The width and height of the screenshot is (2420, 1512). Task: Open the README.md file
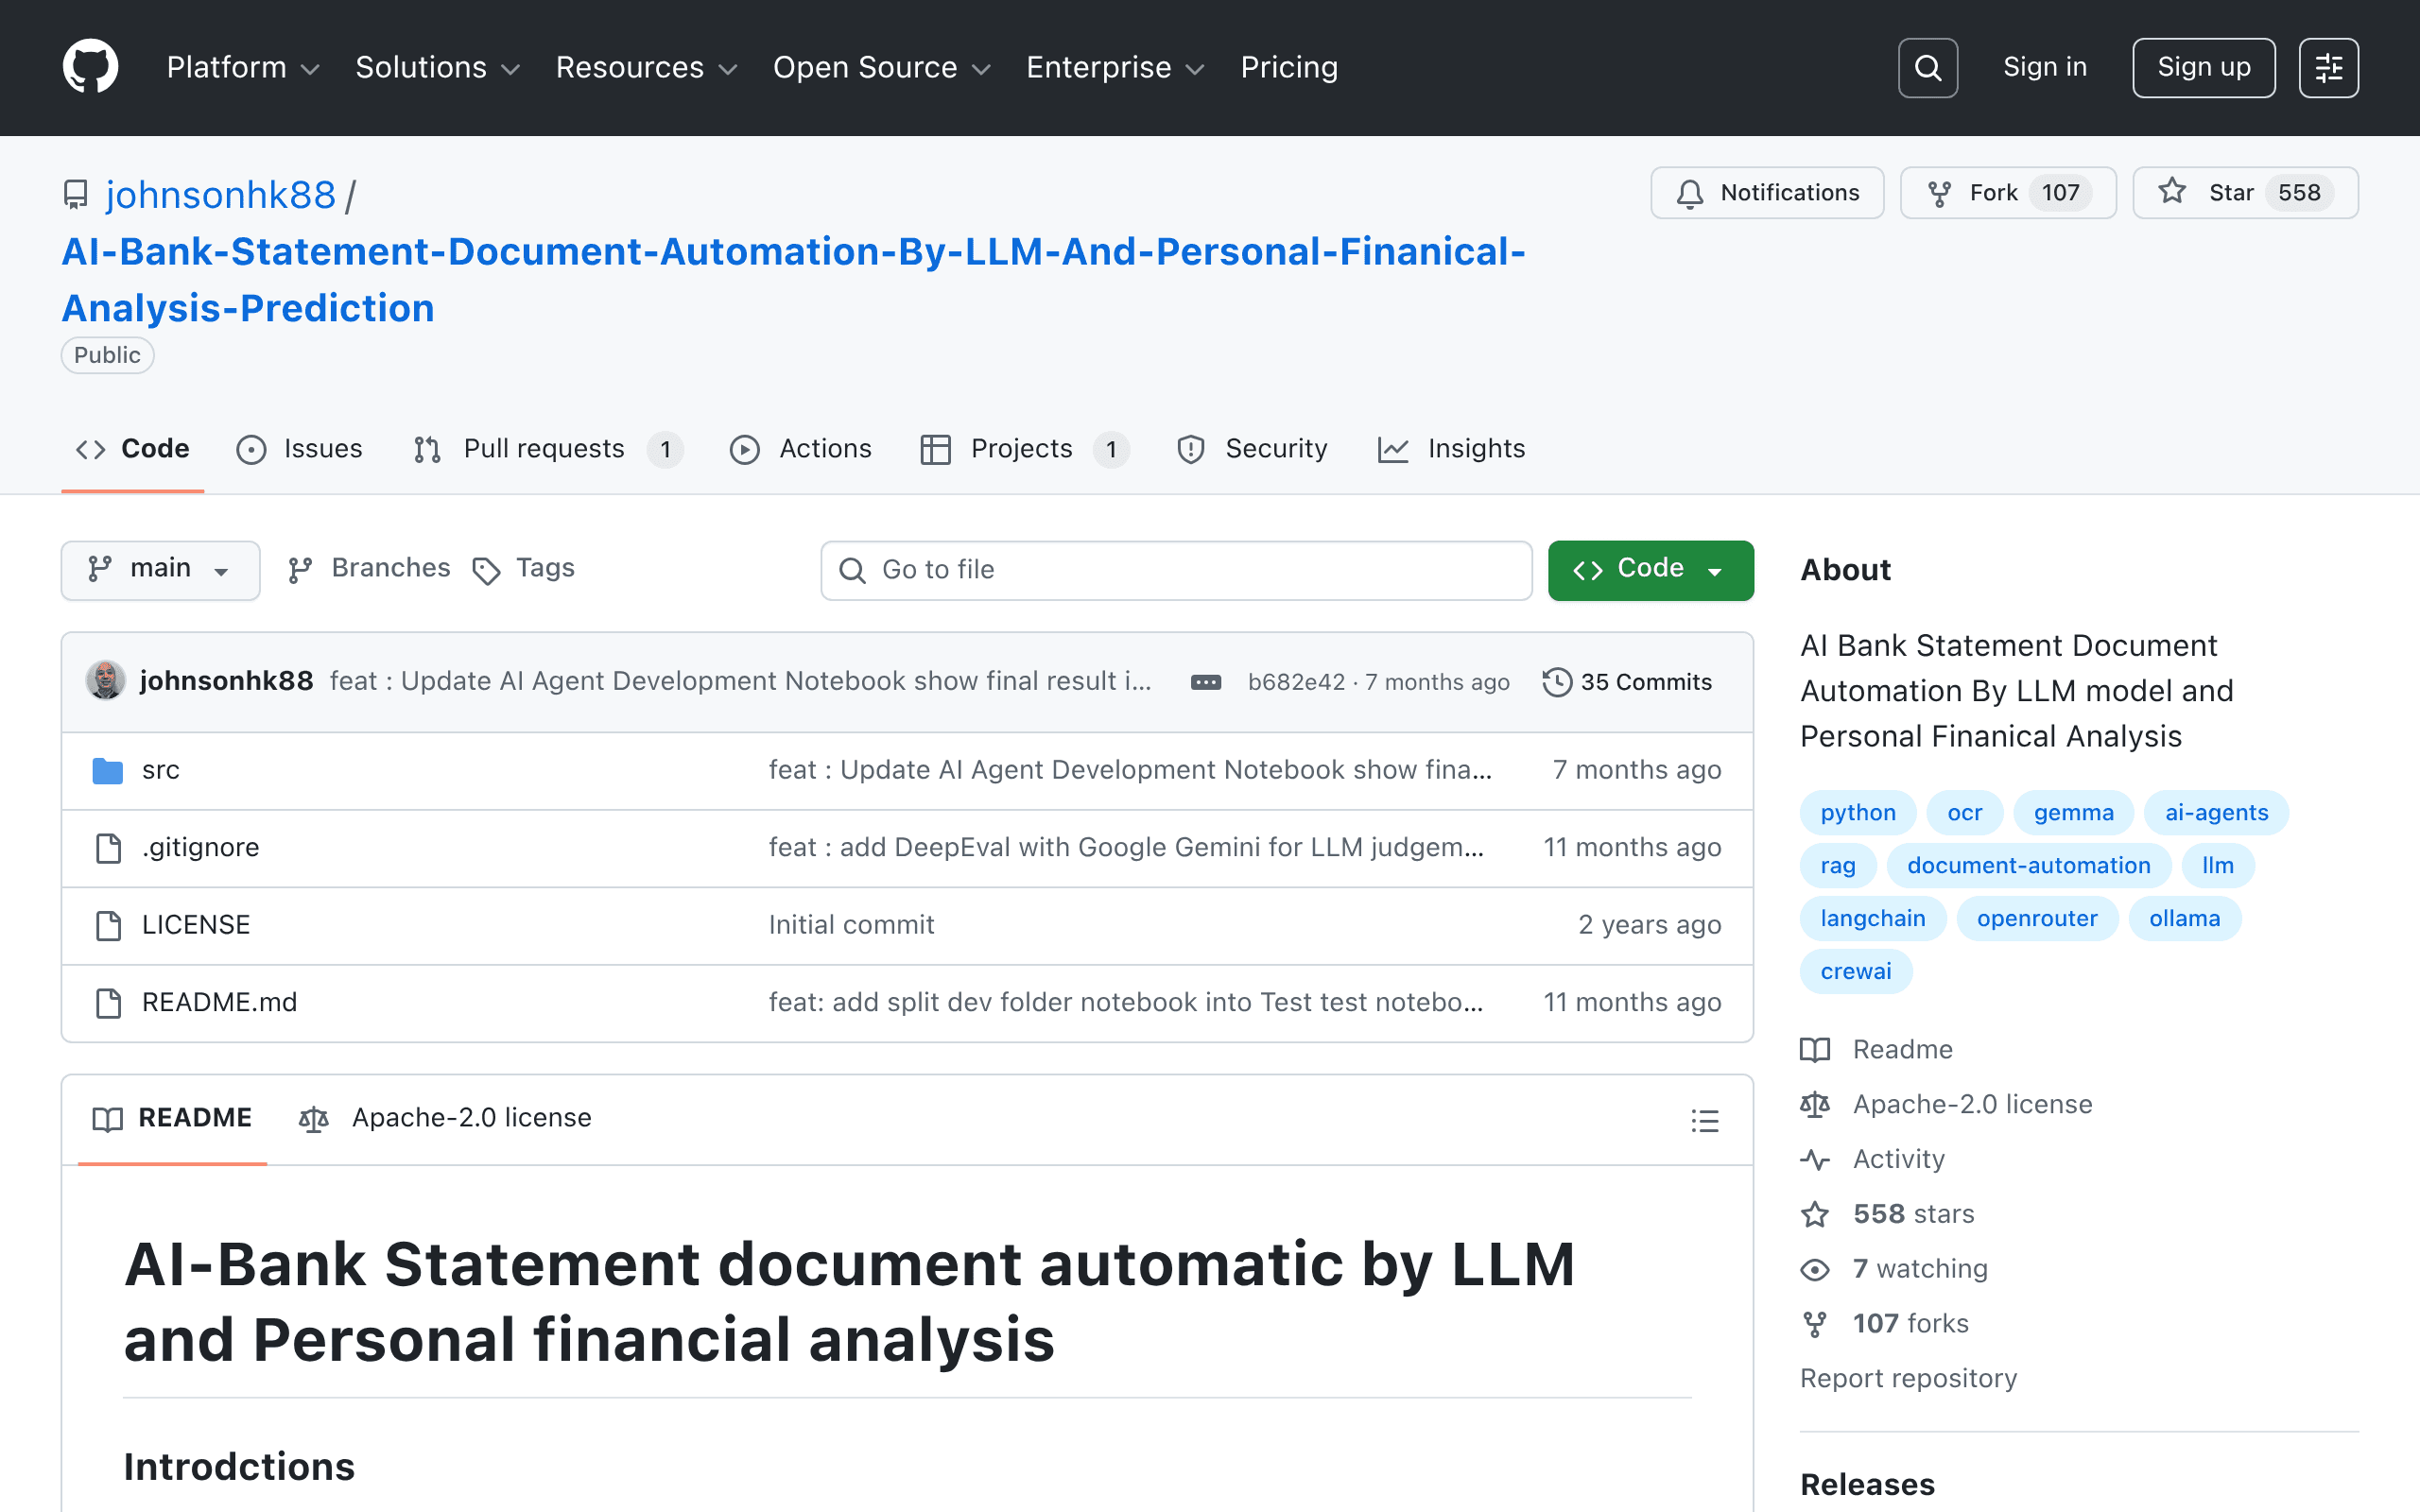pyautogui.click(x=220, y=1003)
